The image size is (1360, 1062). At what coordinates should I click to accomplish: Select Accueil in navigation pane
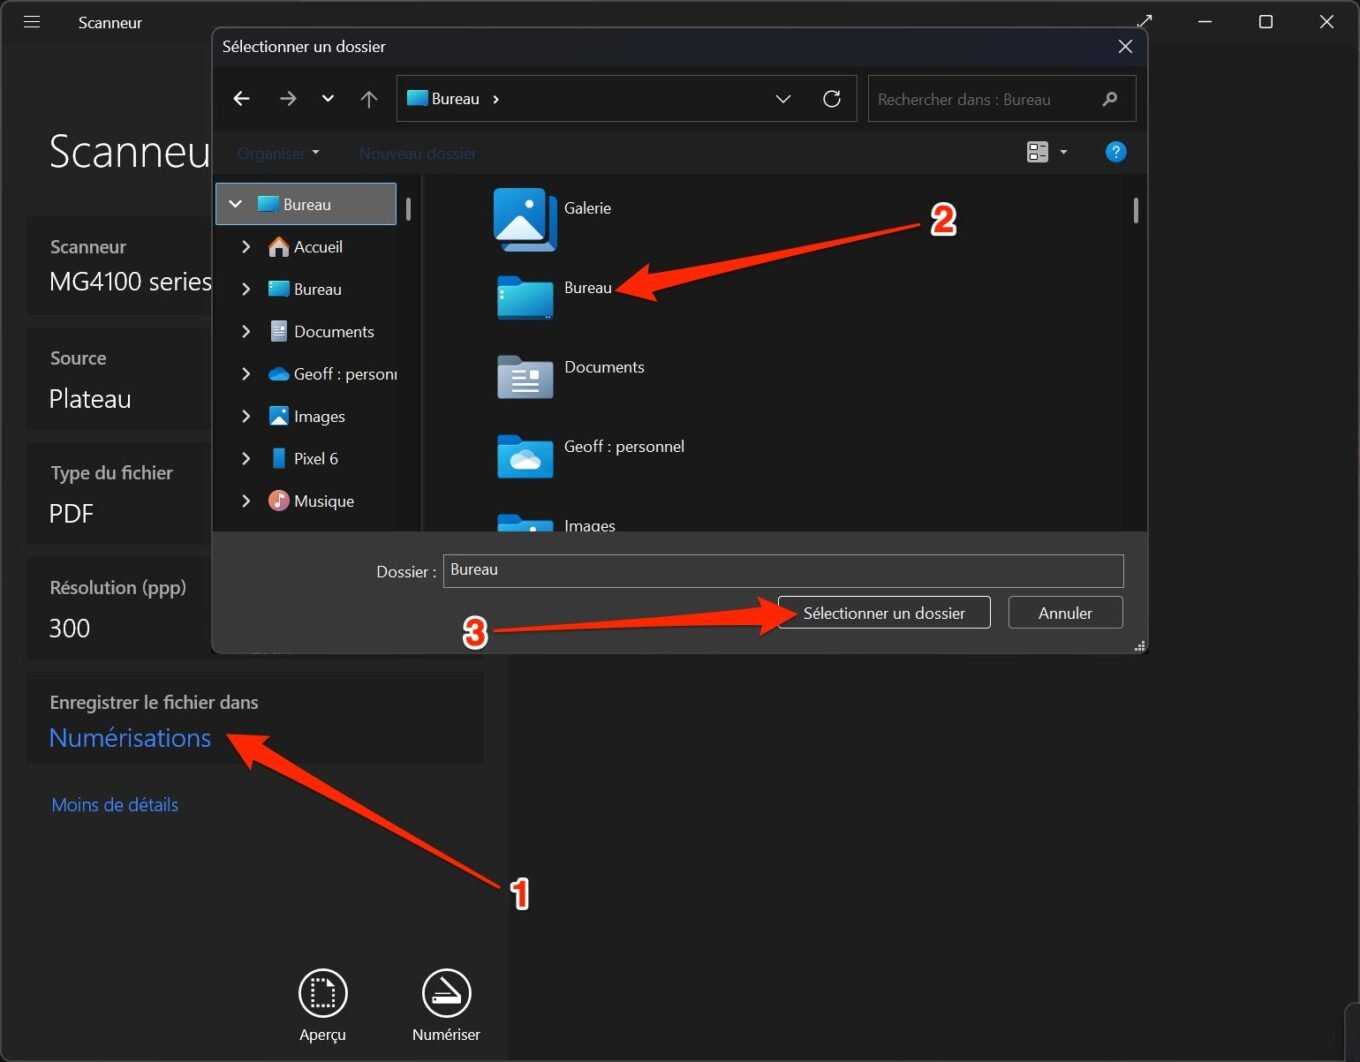pyautogui.click(x=306, y=247)
